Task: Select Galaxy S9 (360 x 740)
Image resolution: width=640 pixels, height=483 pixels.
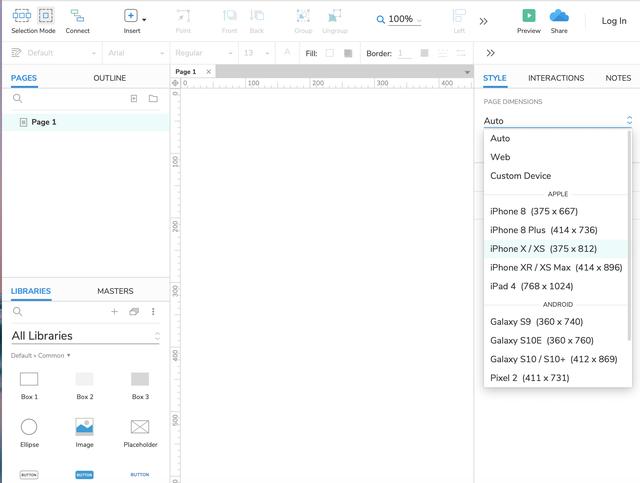Action: 556,322
